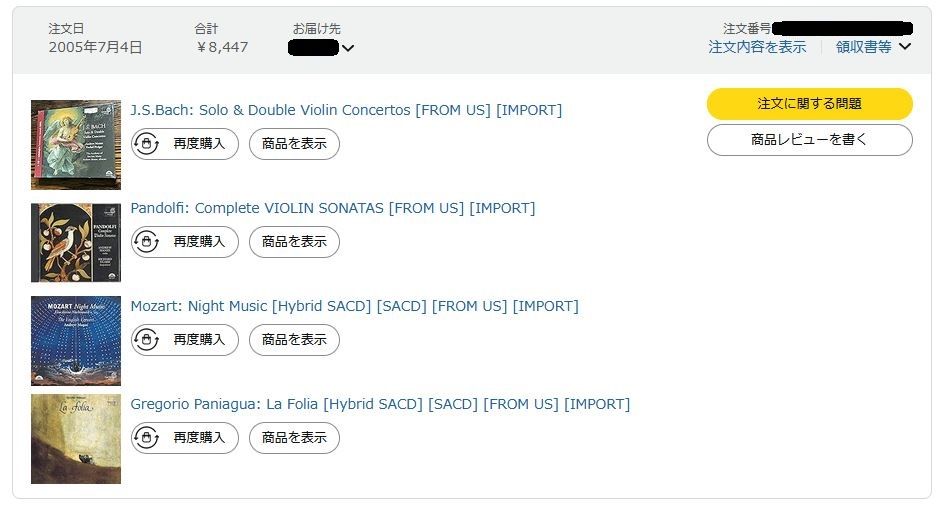Open the J.S.Bach album cover thumbnail
945x506 pixels.
coord(76,145)
